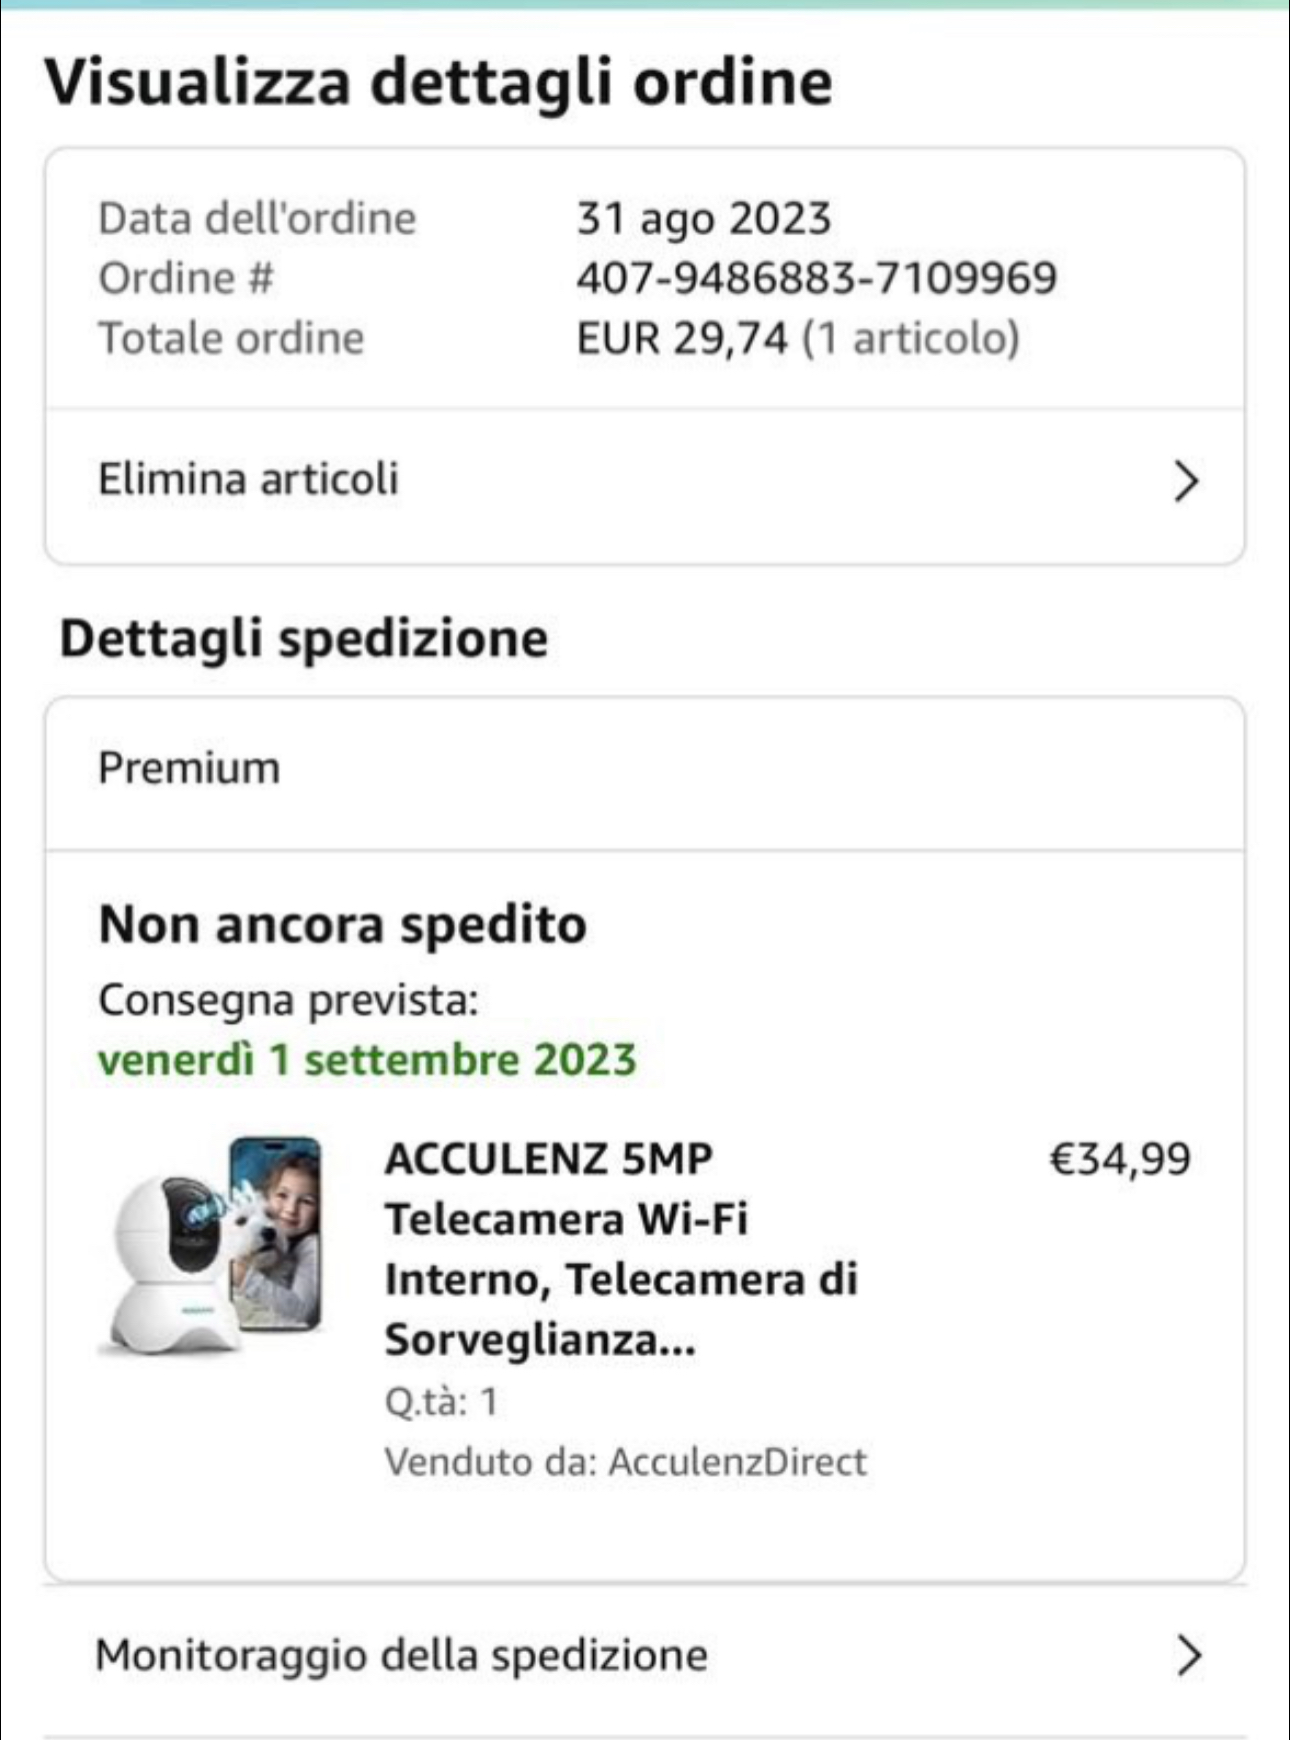1290x1740 pixels.
Task: Click the Totale ordine label
Action: click(231, 338)
